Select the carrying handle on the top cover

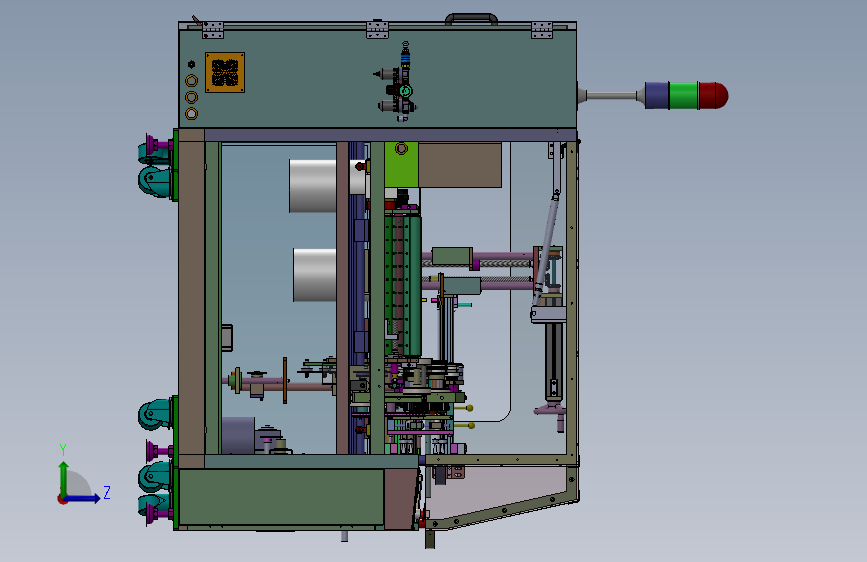point(472,19)
